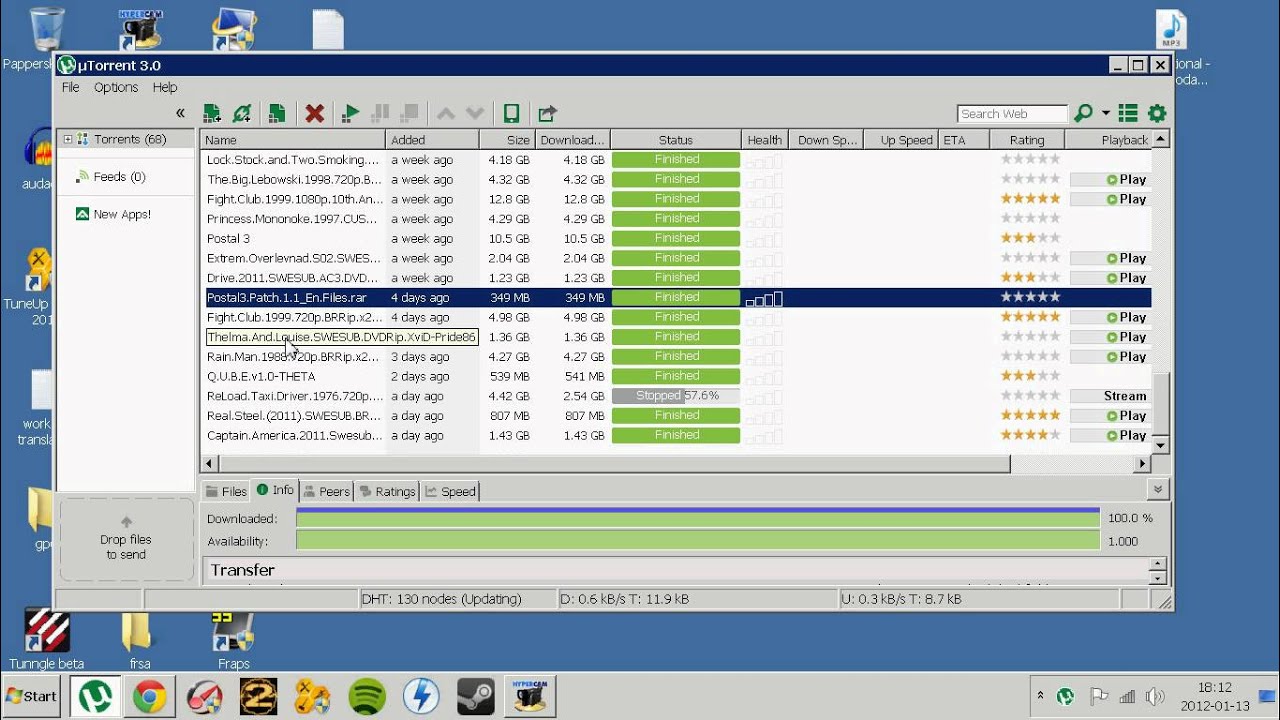The image size is (1280, 720).
Task: Click the Search Web input field
Action: point(1012,114)
